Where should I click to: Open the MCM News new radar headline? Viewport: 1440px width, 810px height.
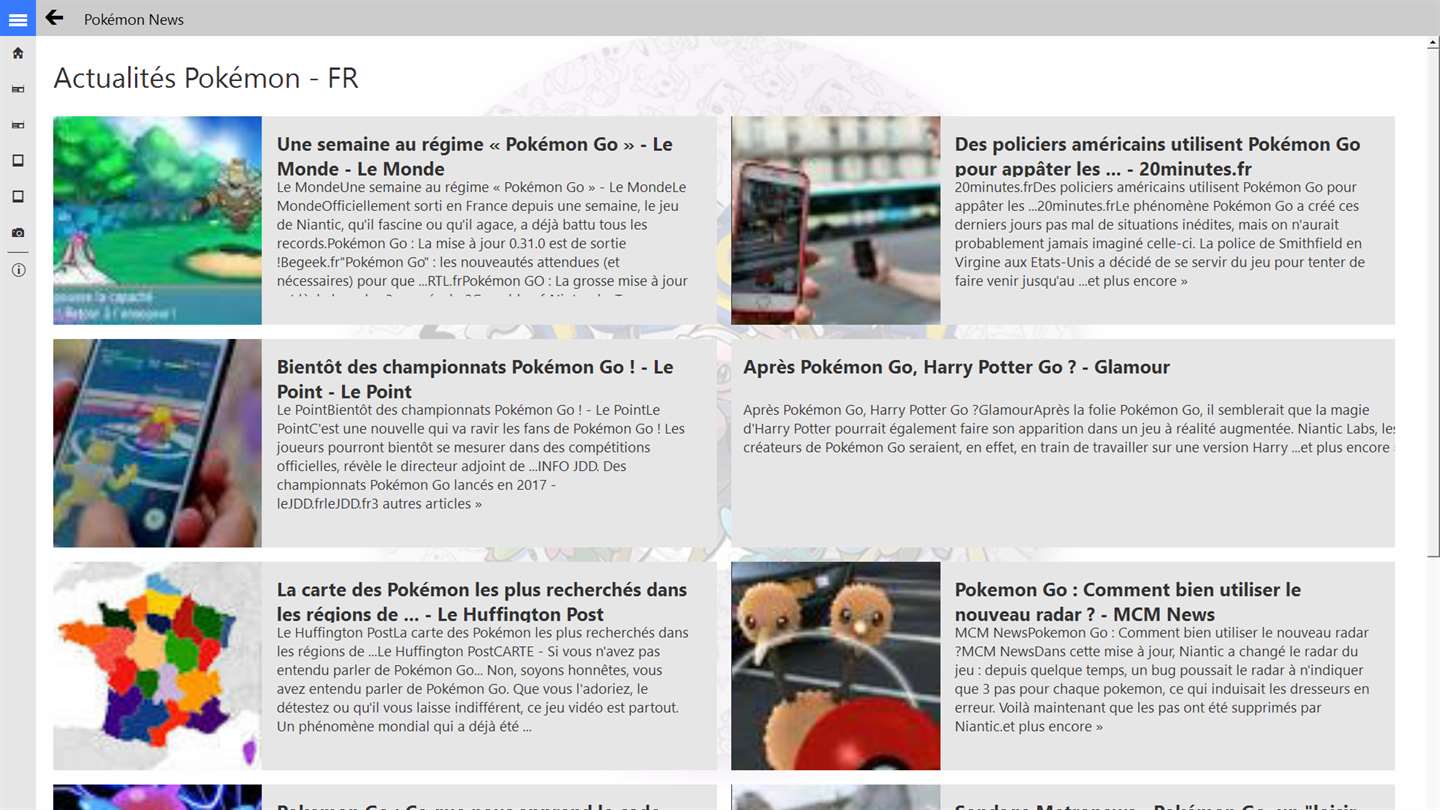[1128, 602]
